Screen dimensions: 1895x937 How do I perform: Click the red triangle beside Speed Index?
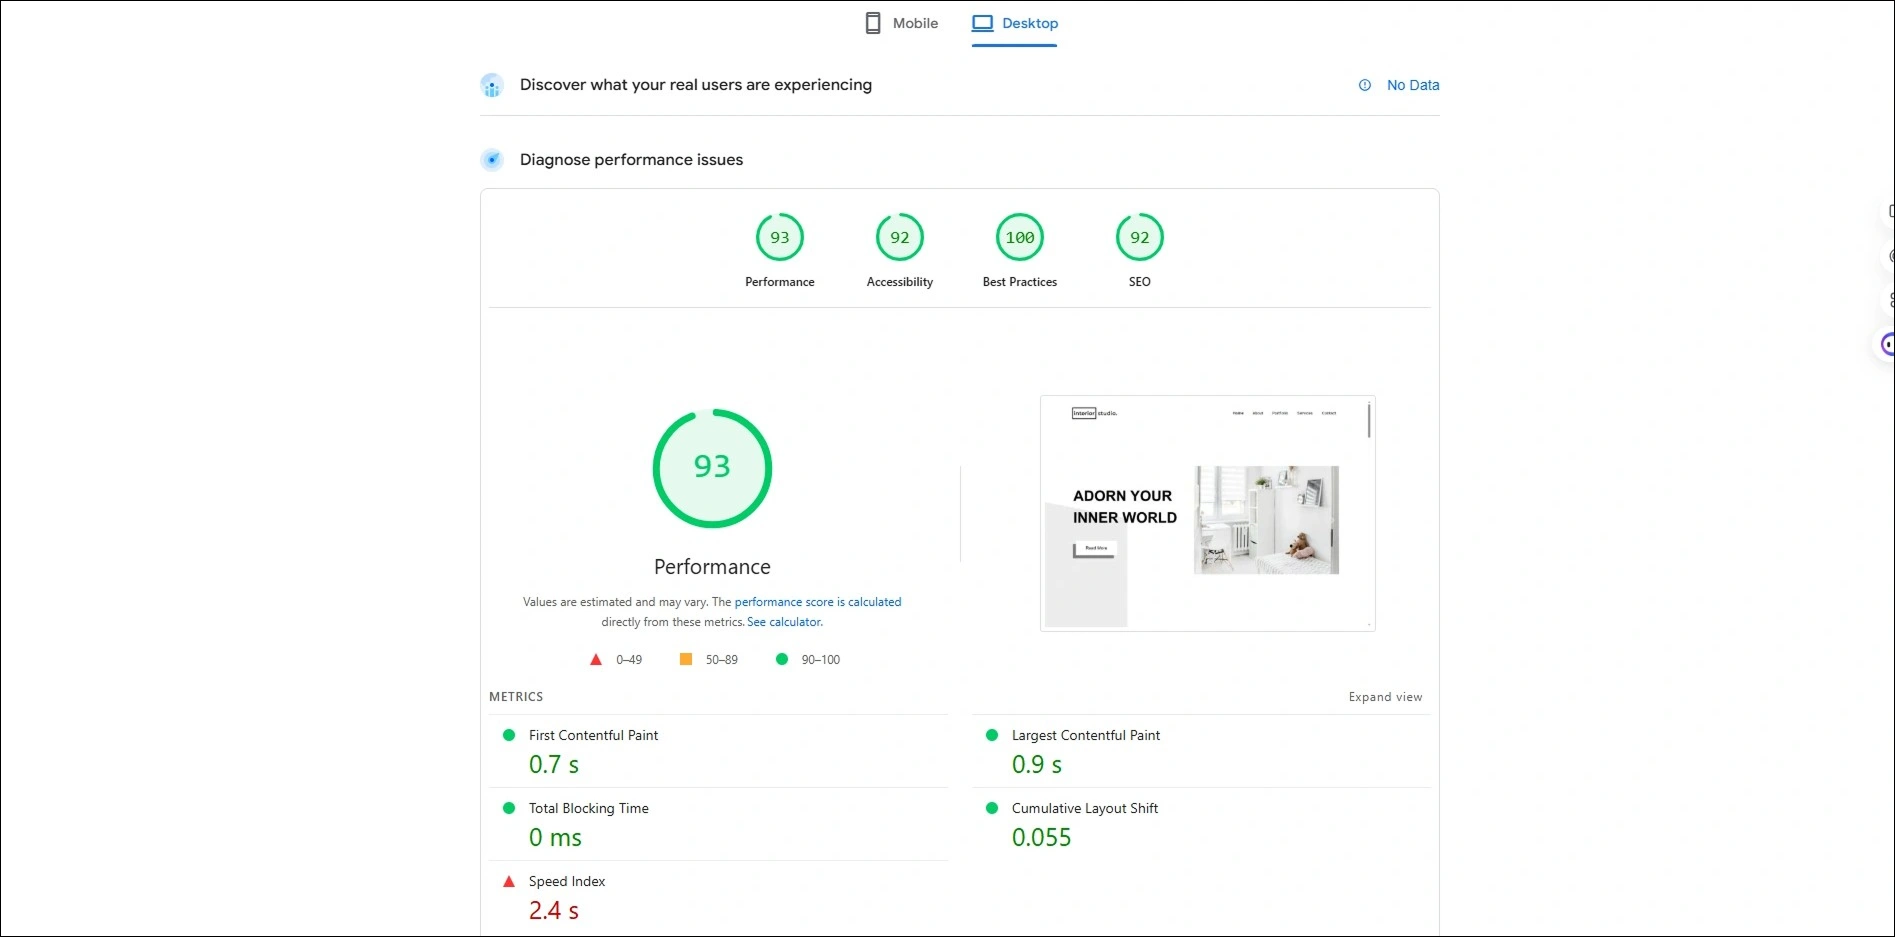(509, 881)
